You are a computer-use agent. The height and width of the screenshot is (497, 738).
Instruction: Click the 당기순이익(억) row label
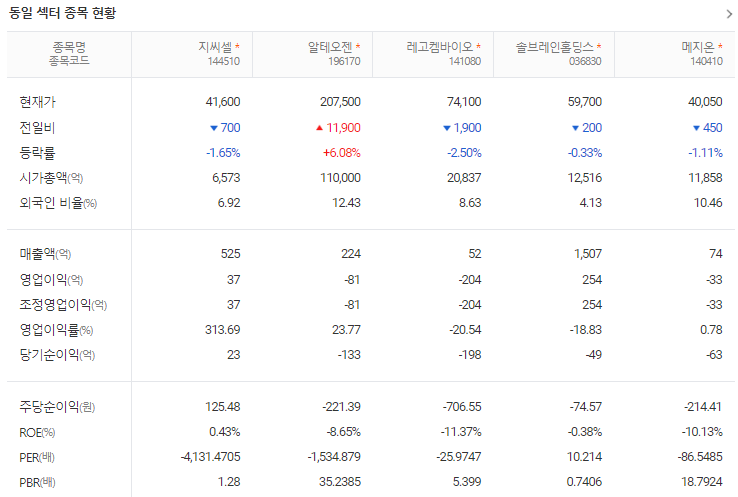tap(57, 355)
